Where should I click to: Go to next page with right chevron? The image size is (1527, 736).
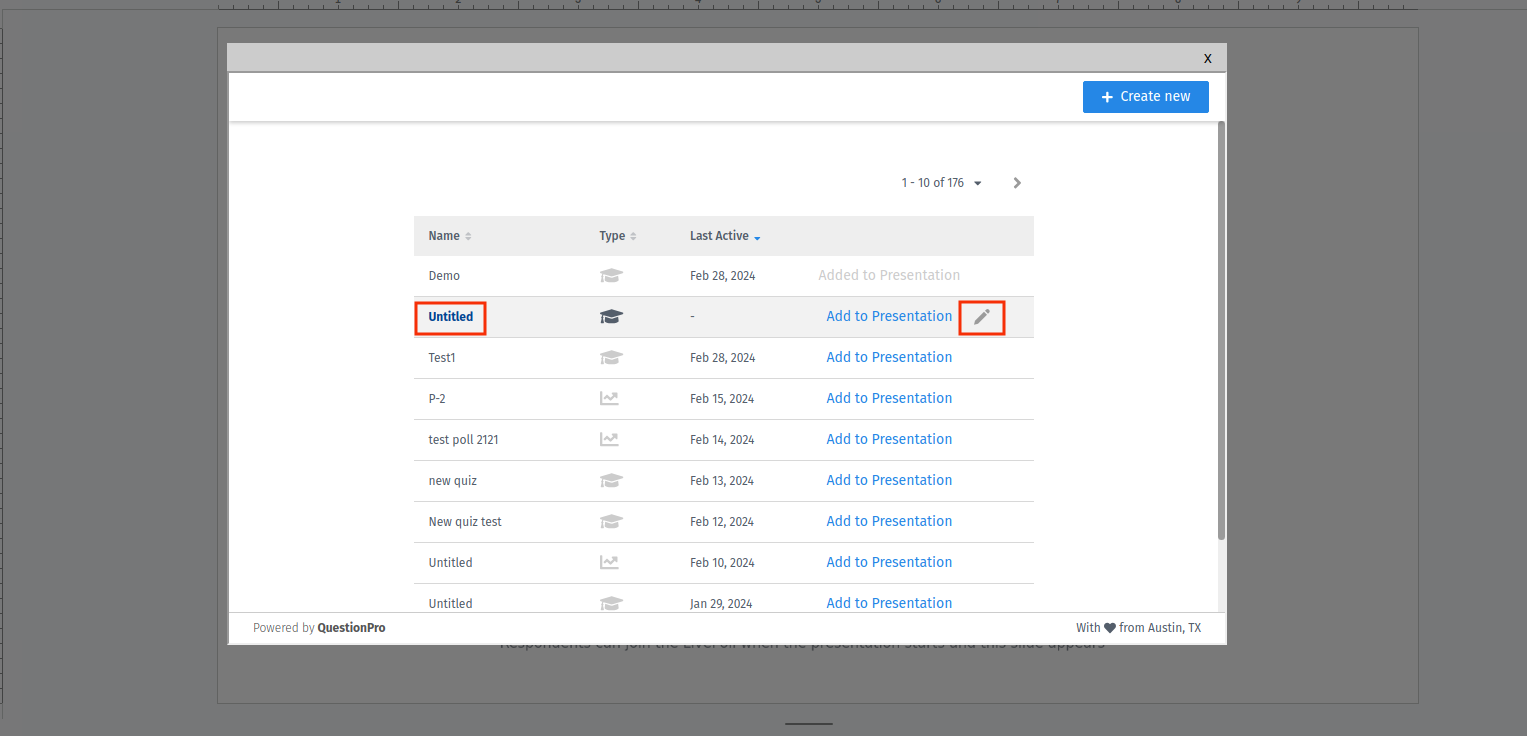point(1017,183)
